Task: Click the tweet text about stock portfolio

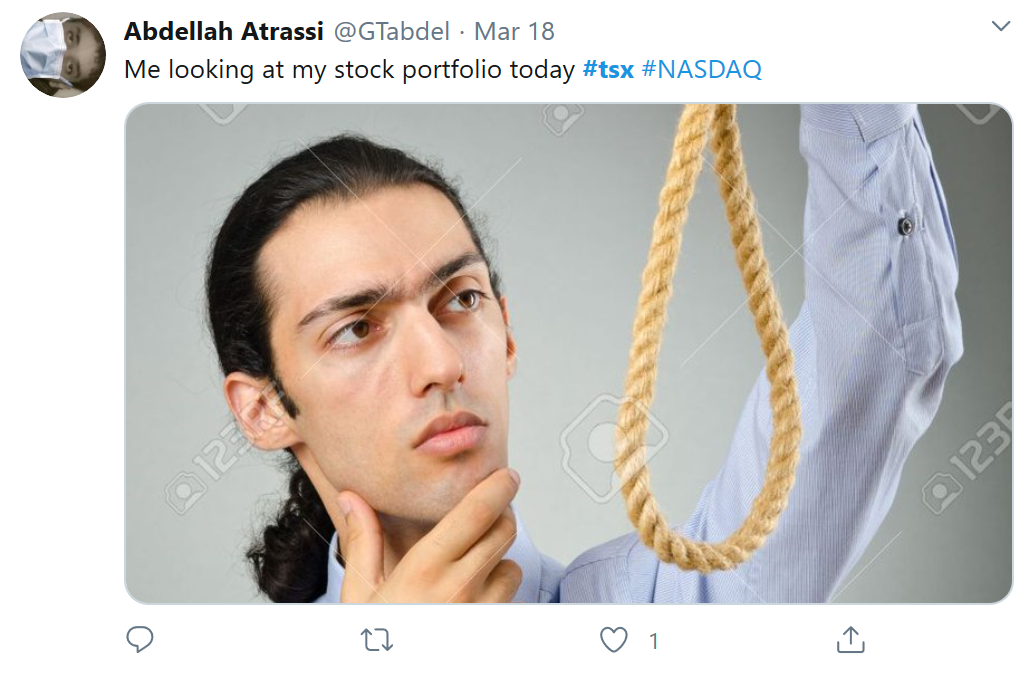Action: click(349, 69)
